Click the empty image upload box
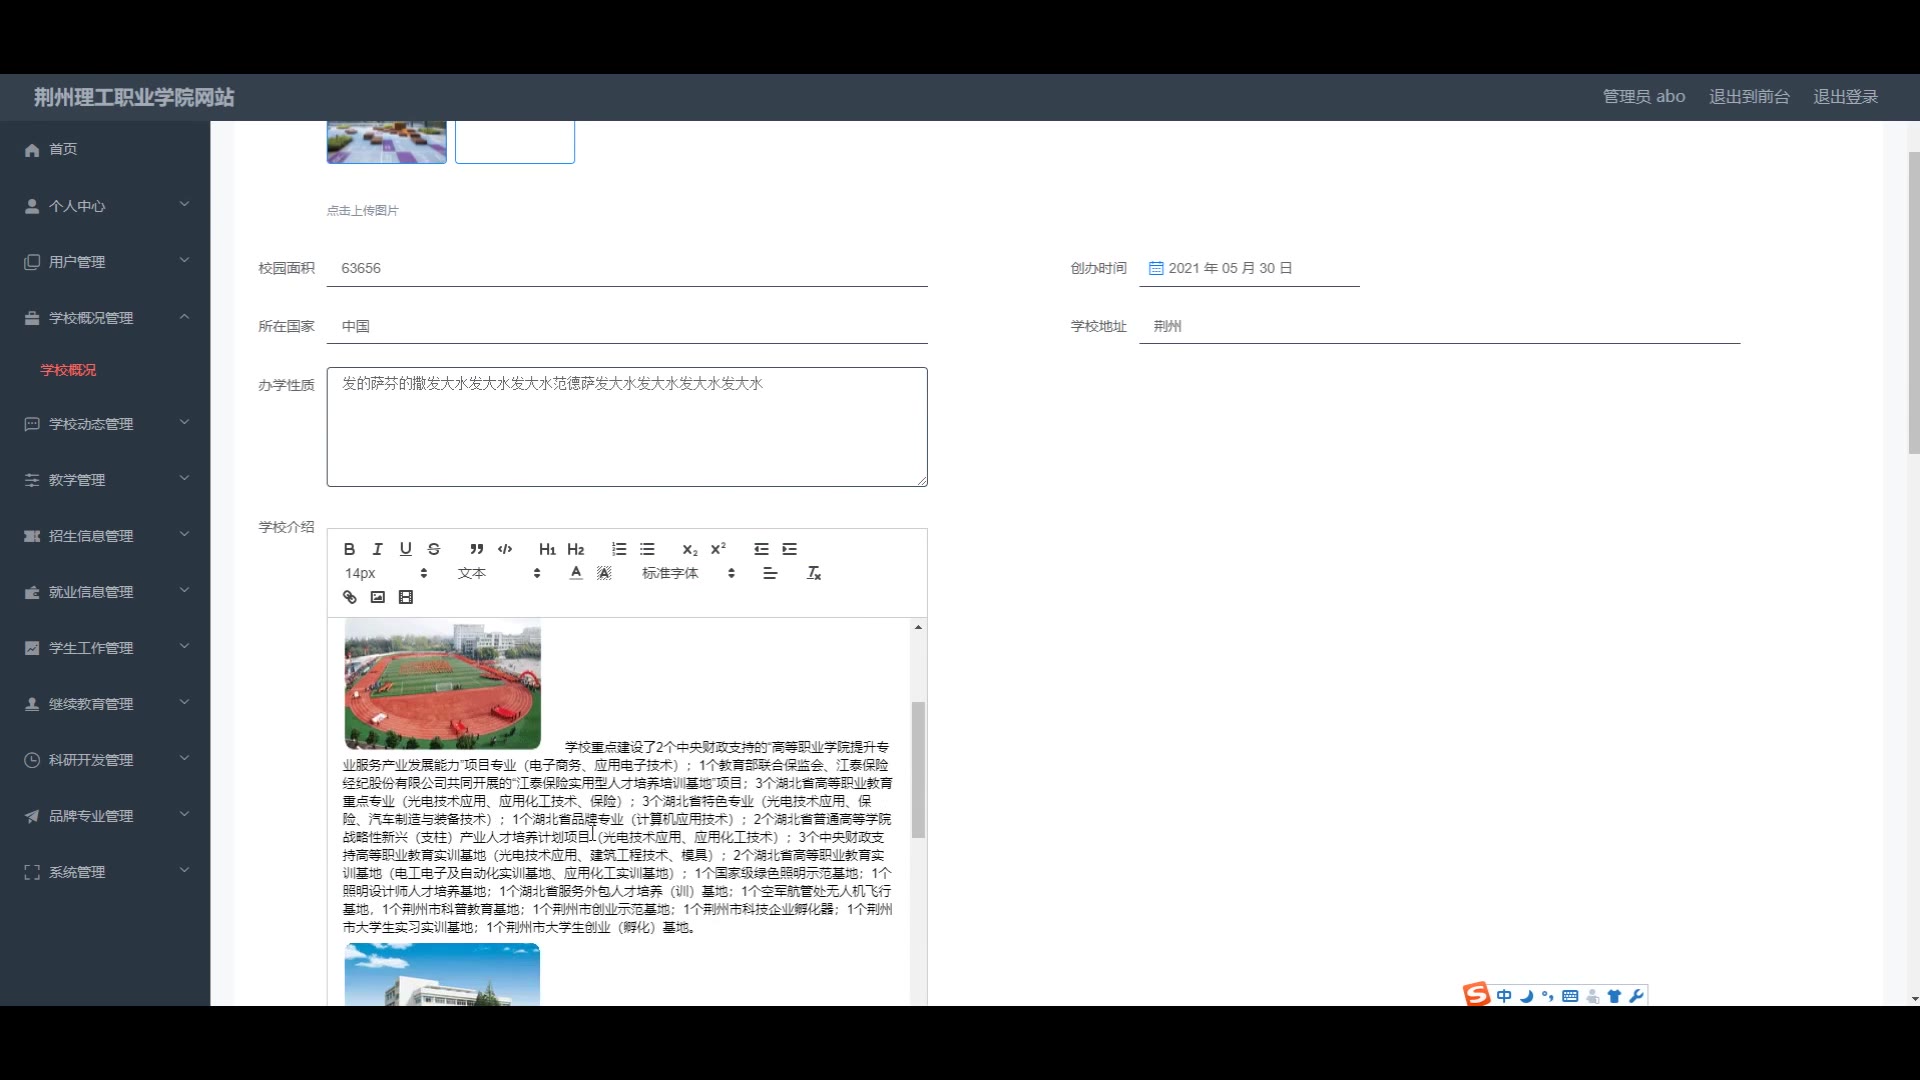The width and height of the screenshot is (1920, 1080). pos(515,142)
